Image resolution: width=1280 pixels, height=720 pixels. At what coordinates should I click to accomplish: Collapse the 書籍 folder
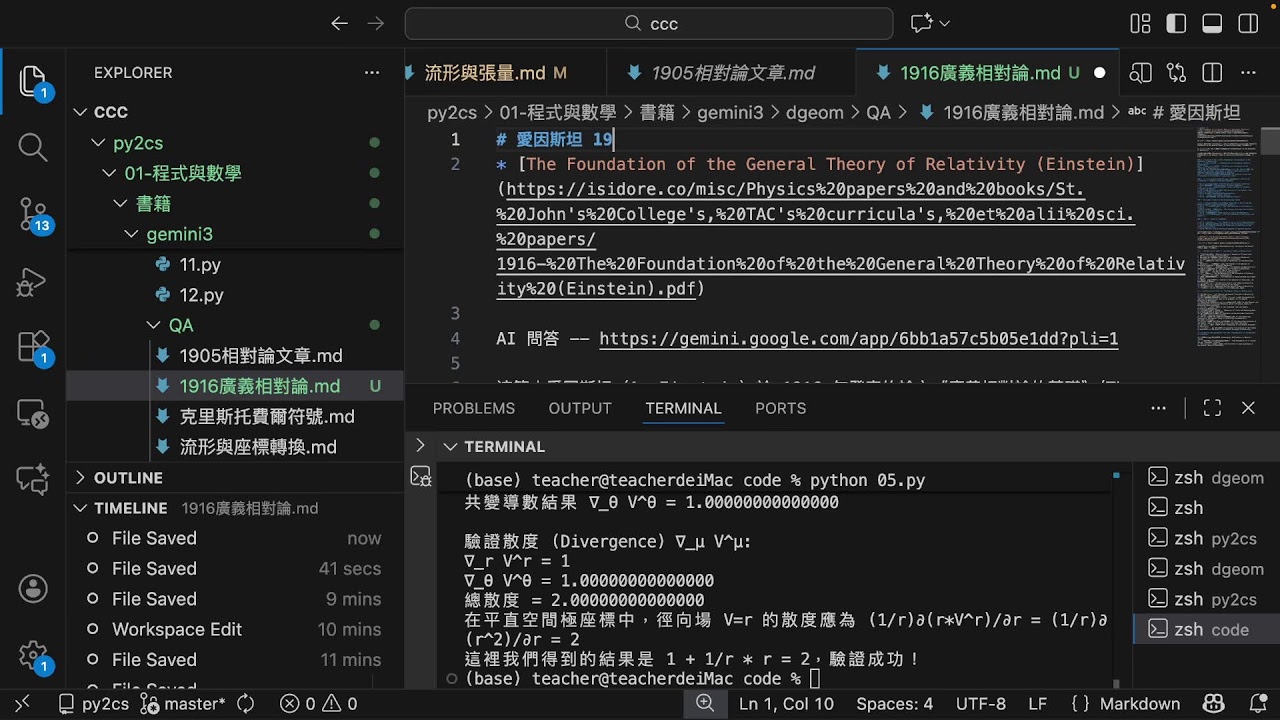tap(120, 204)
